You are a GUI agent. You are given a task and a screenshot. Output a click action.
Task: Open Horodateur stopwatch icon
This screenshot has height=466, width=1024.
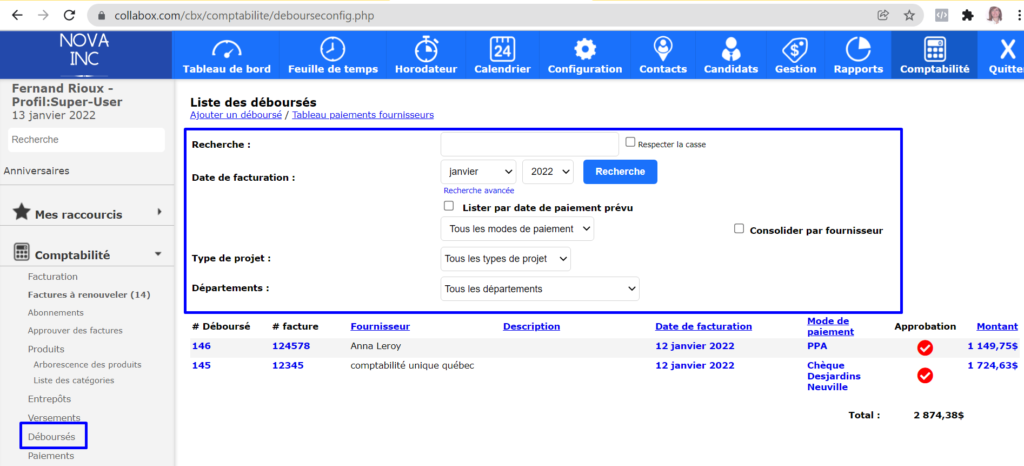click(x=426, y=49)
